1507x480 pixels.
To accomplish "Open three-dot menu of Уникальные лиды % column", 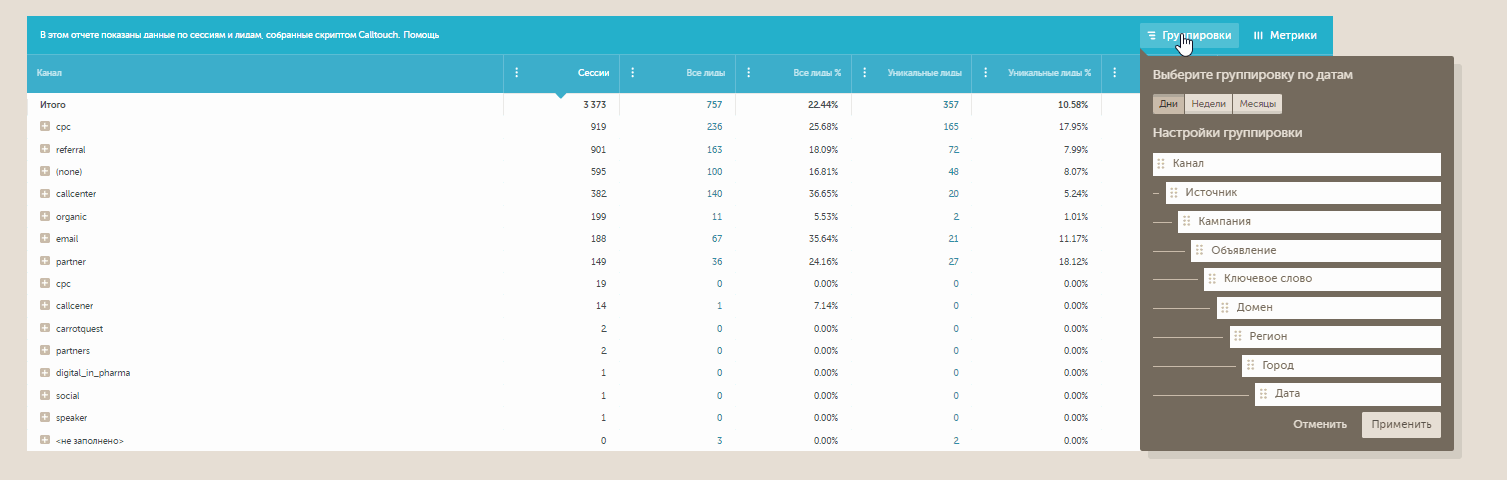I will pyautogui.click(x=986, y=73).
